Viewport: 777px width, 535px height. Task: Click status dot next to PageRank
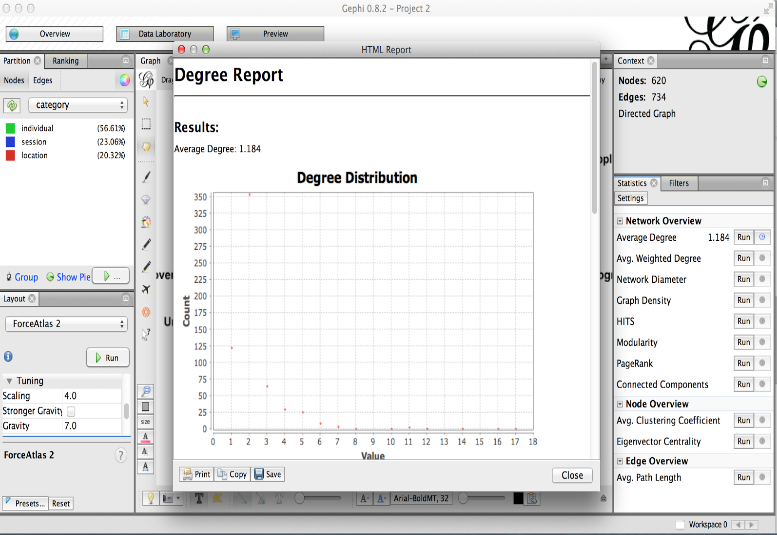[762, 363]
